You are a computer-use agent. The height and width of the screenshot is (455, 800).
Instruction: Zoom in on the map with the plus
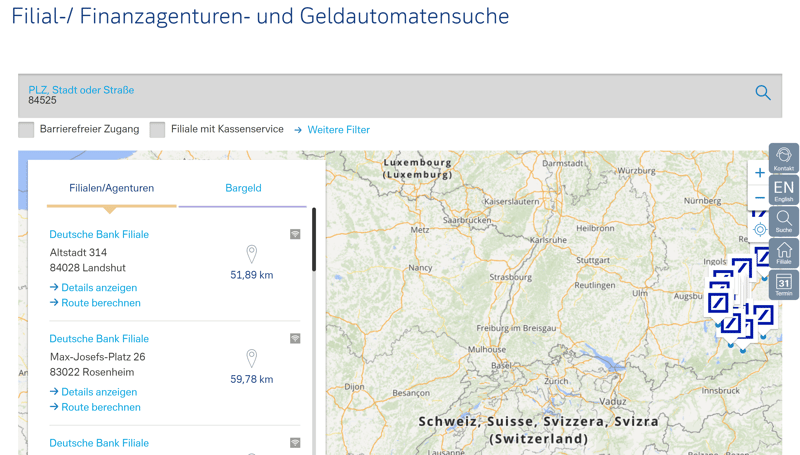pos(759,173)
